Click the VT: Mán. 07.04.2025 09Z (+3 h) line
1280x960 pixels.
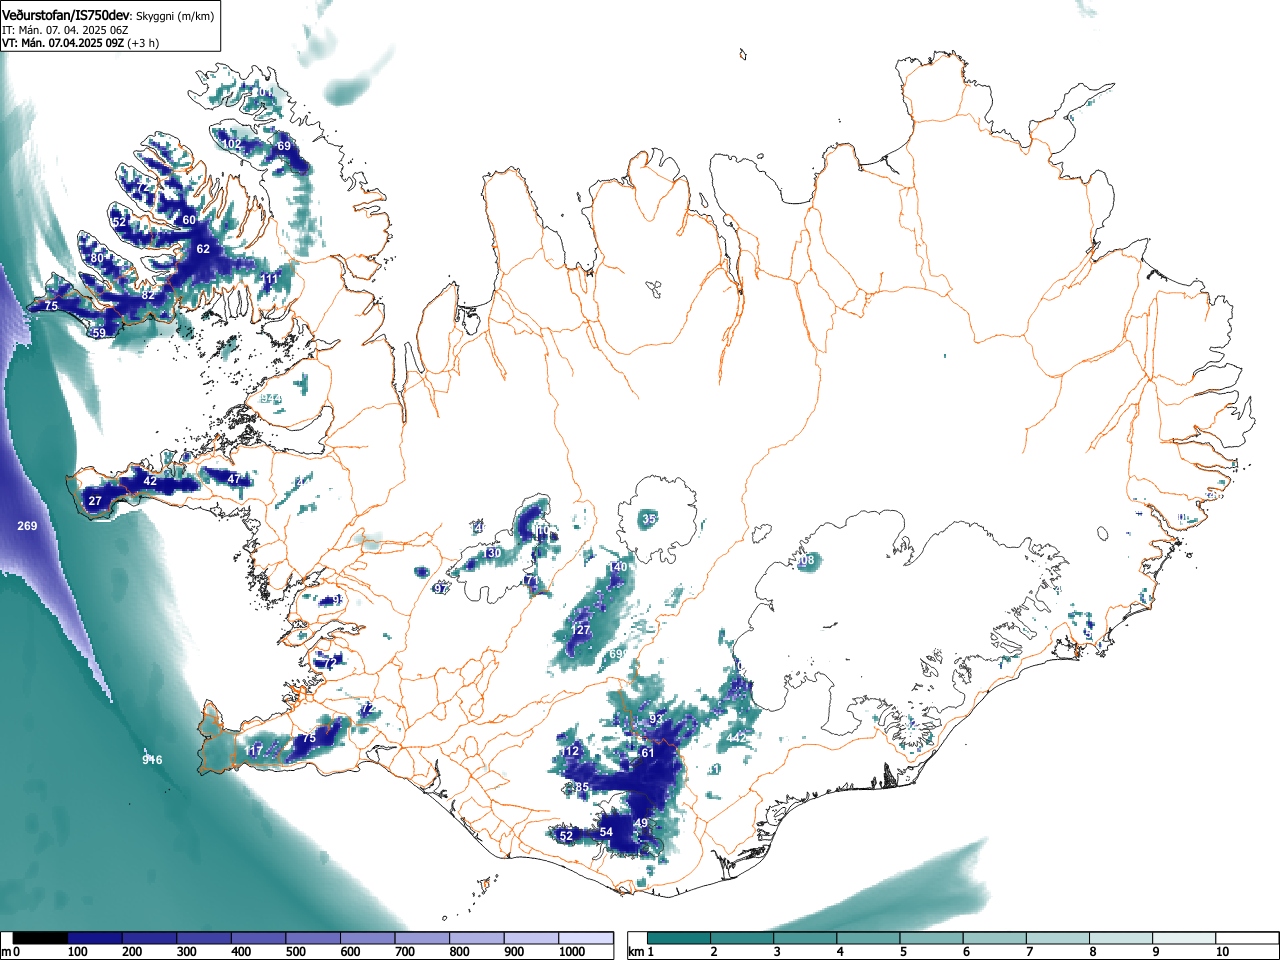coord(80,43)
